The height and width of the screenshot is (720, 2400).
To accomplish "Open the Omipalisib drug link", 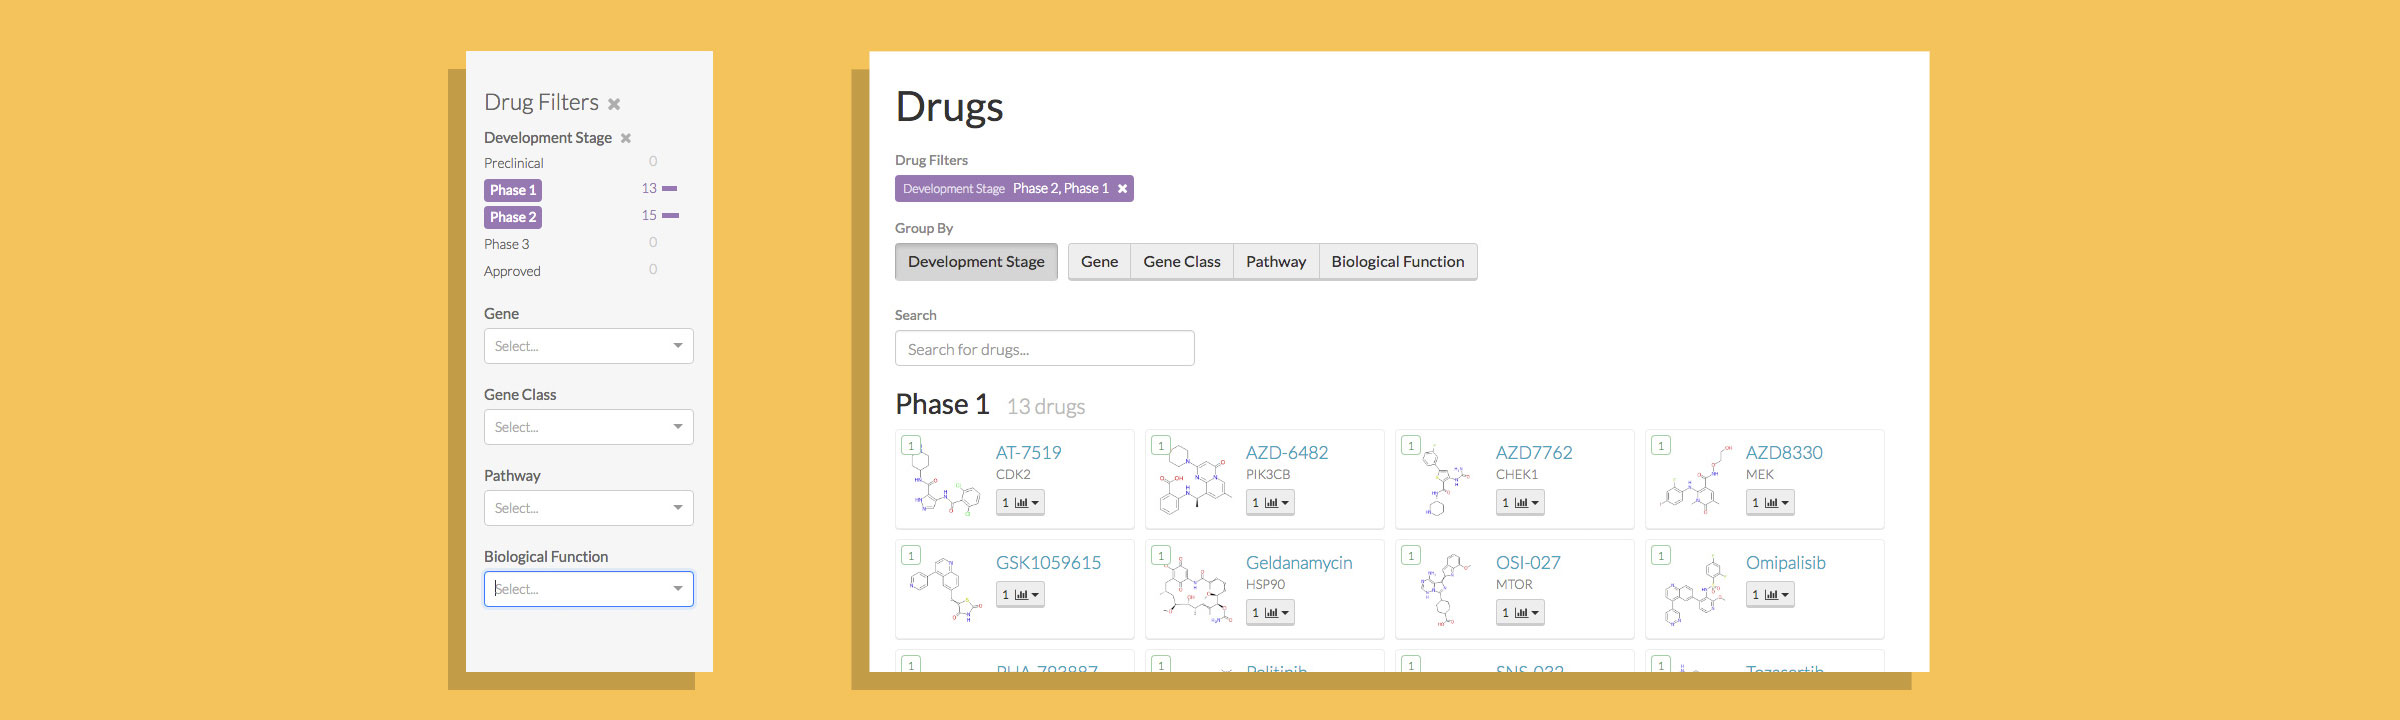I will [1785, 563].
